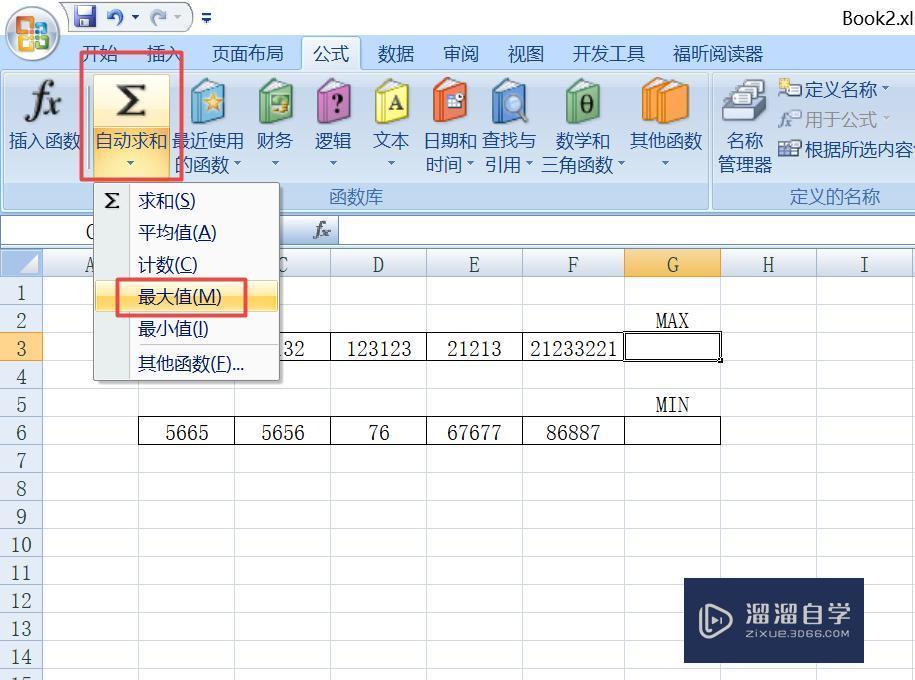The image size is (915, 680).
Task: Select column G header
Action: (x=672, y=264)
